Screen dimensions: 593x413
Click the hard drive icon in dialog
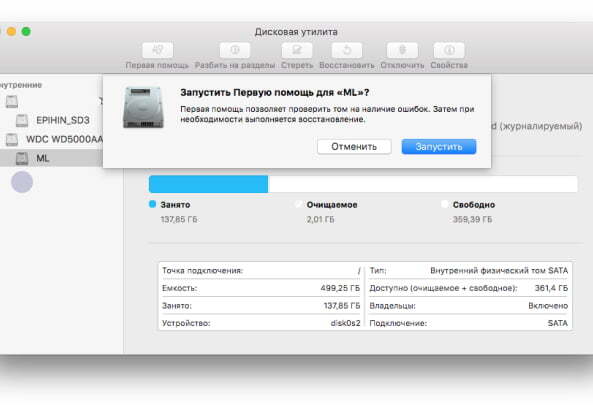(x=143, y=107)
